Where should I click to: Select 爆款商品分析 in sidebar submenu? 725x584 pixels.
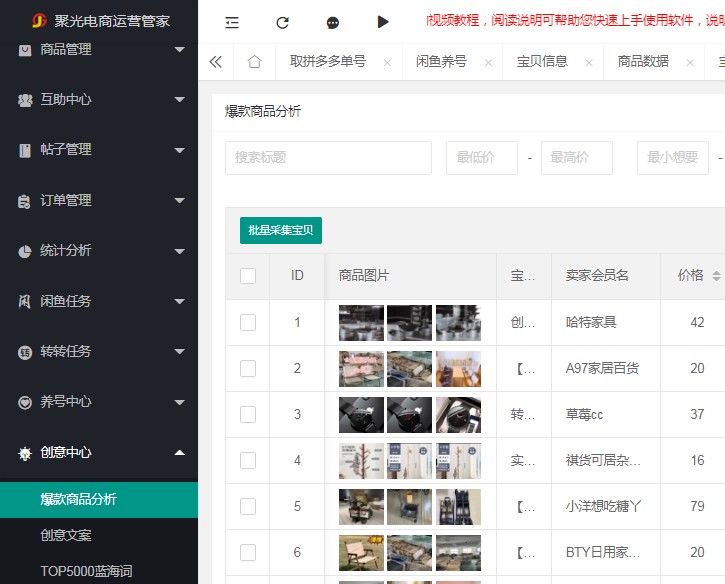[x=99, y=500]
